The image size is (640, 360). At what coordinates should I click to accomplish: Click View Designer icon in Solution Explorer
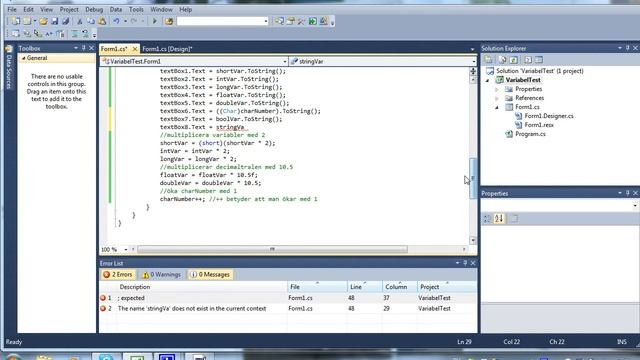(539, 60)
